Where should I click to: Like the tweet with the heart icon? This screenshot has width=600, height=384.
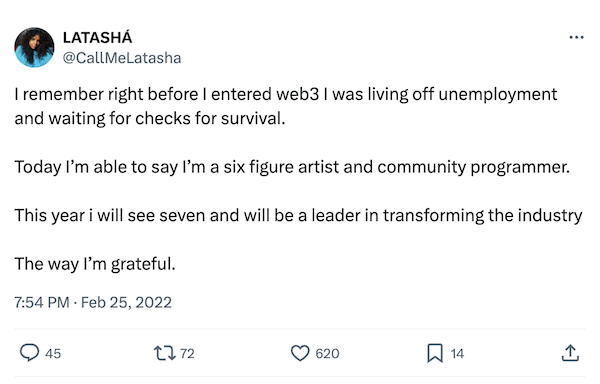(x=300, y=353)
